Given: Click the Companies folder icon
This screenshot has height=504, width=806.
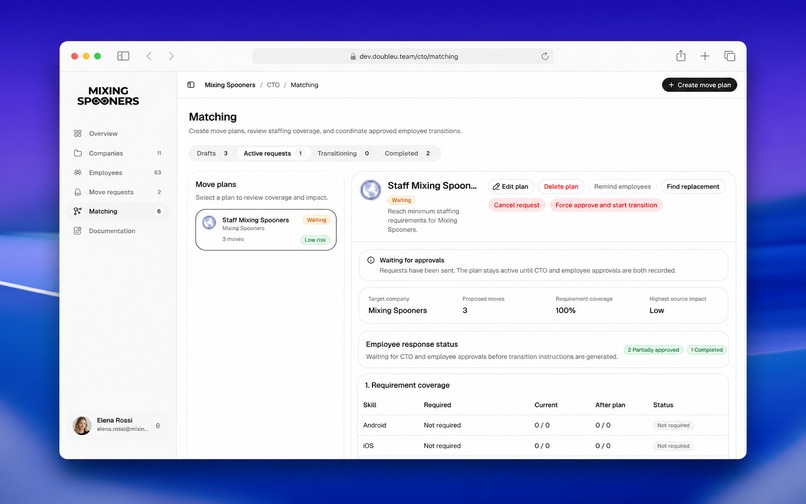Looking at the screenshot, I should coord(78,153).
